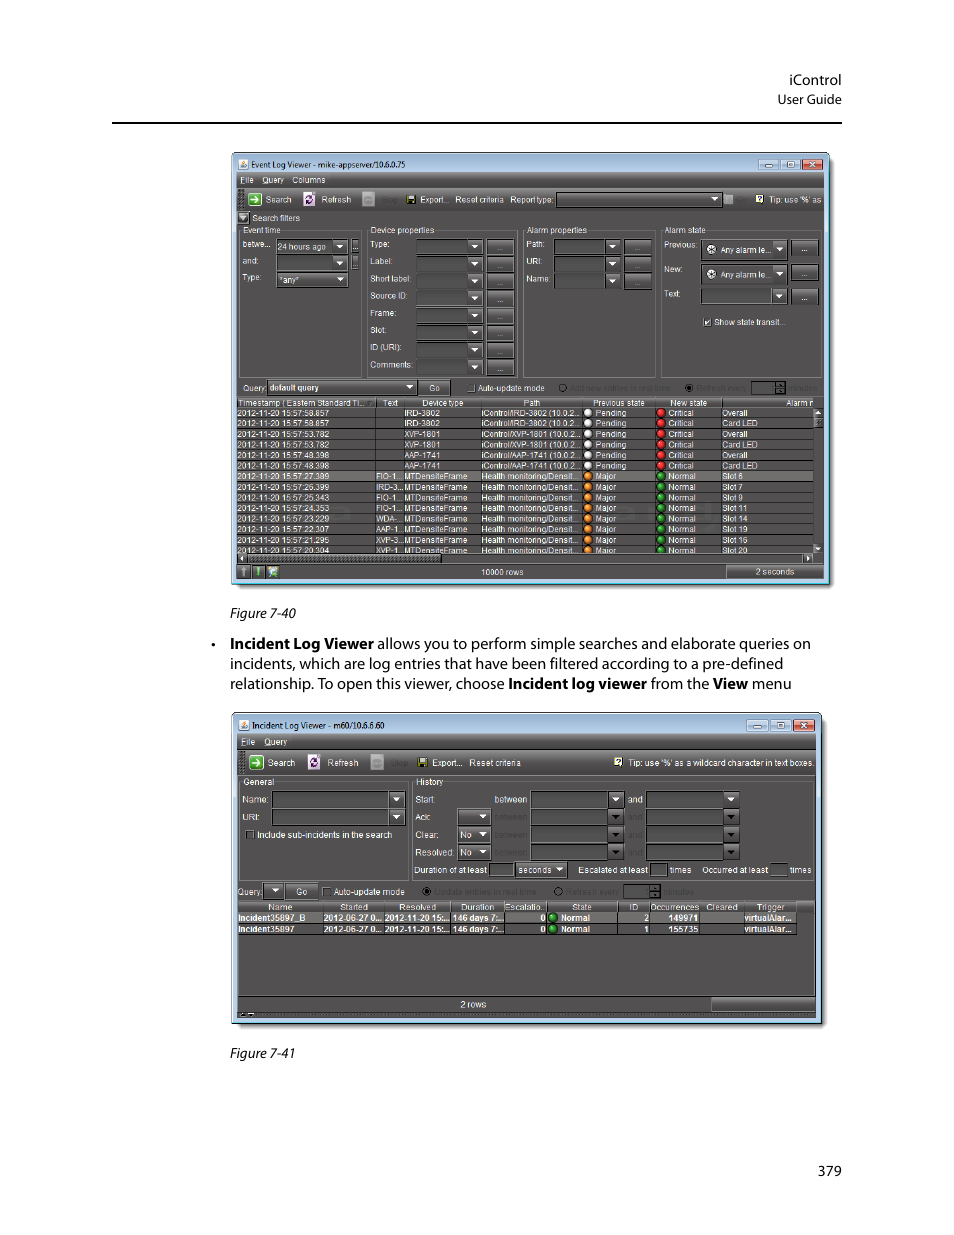Select Add new entries in real time radio
The width and height of the screenshot is (954, 1235).
point(563,388)
